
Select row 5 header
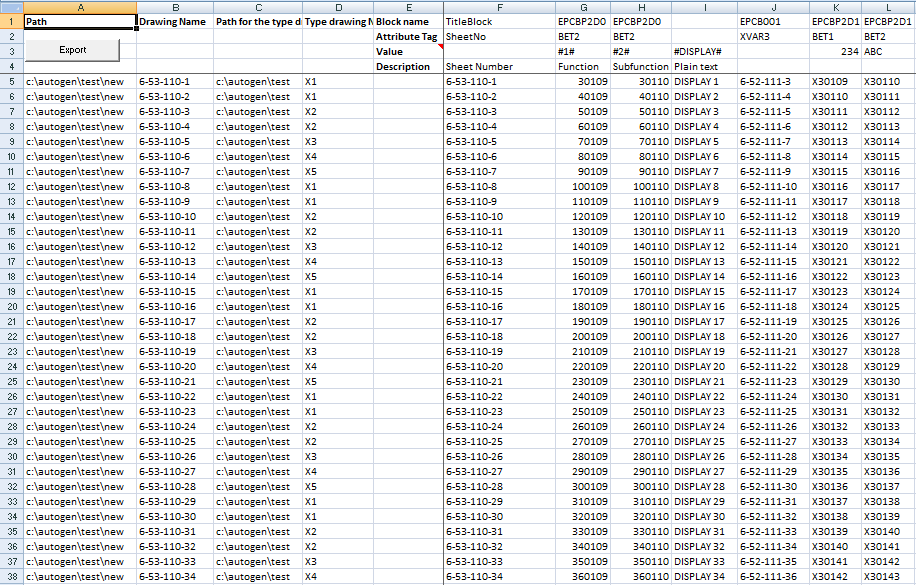click(x=12, y=82)
